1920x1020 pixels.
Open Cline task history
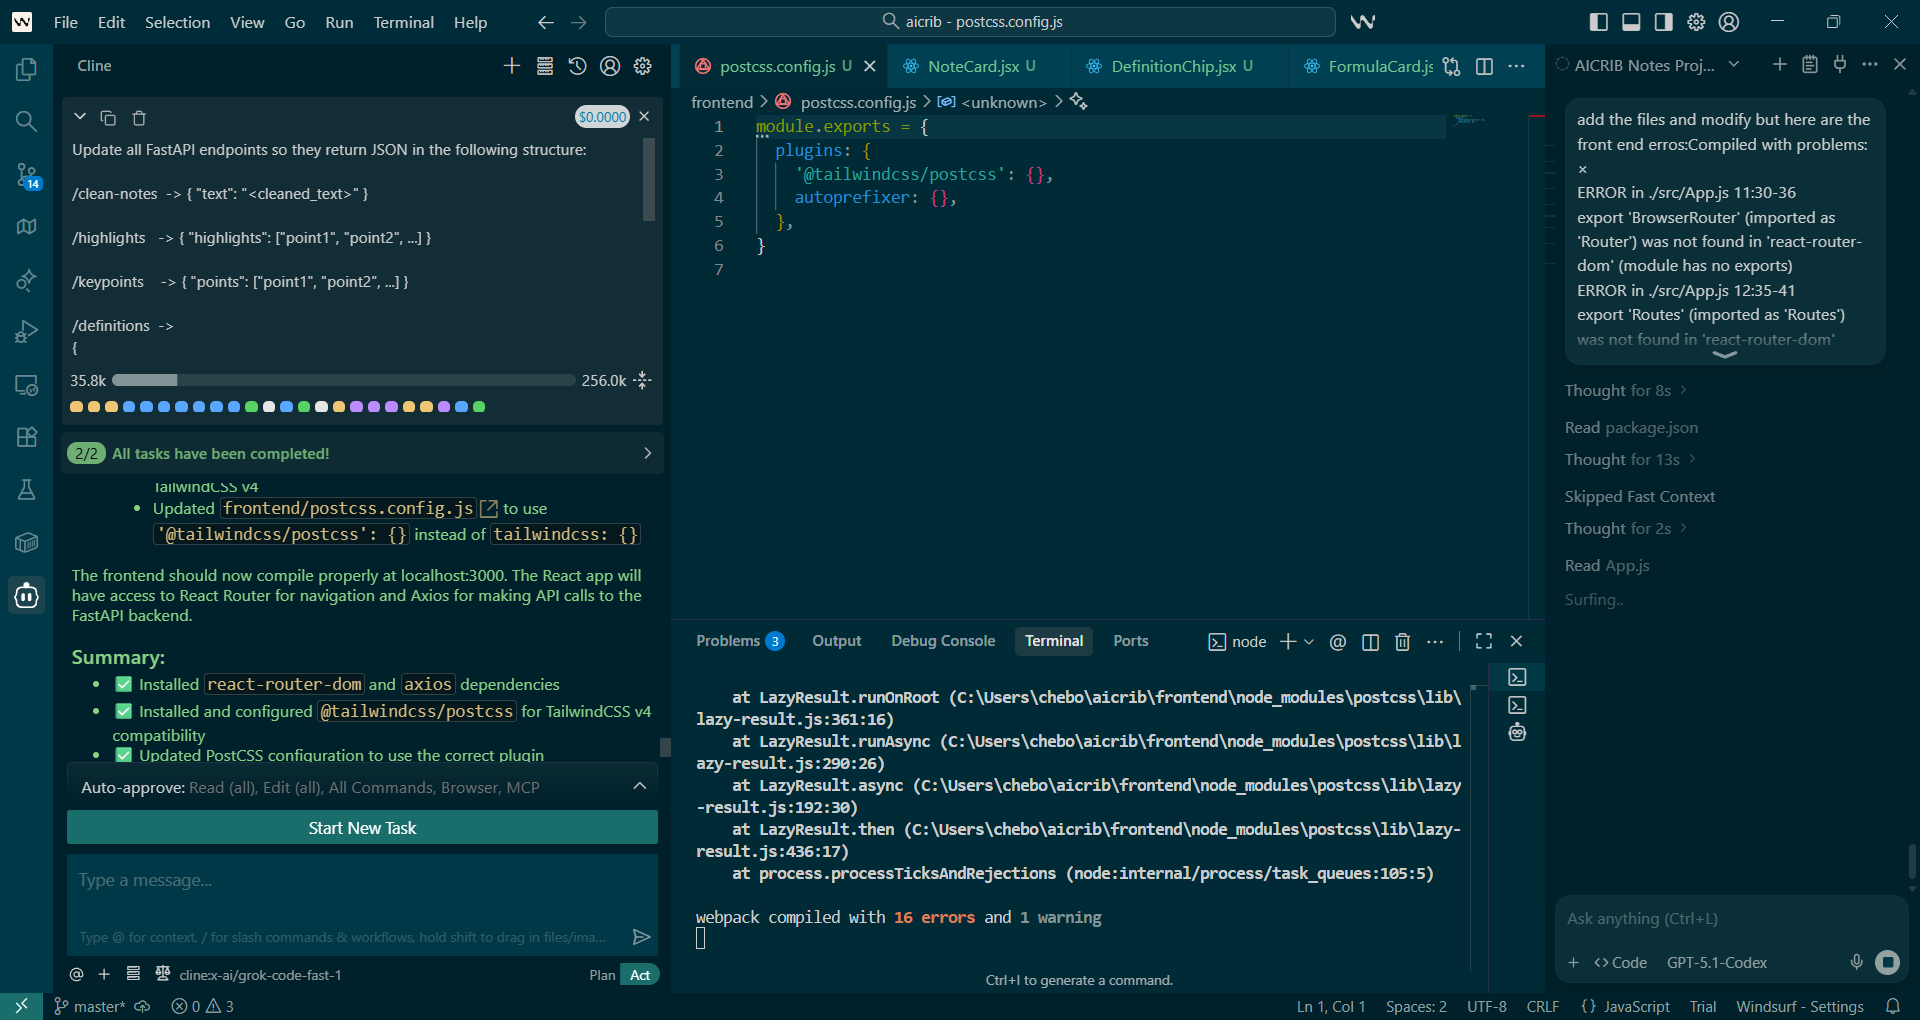click(x=577, y=66)
